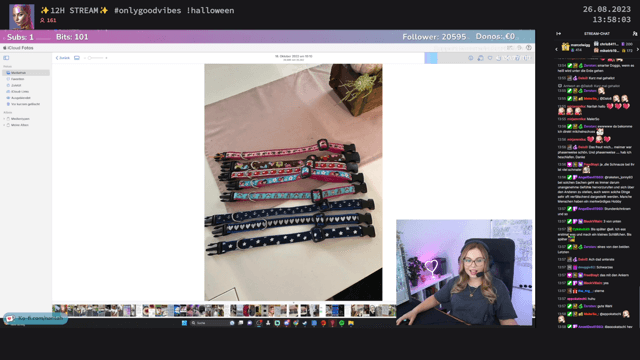Click the STREAM-CHAT header label
The image size is (640, 360).
[x=597, y=33]
